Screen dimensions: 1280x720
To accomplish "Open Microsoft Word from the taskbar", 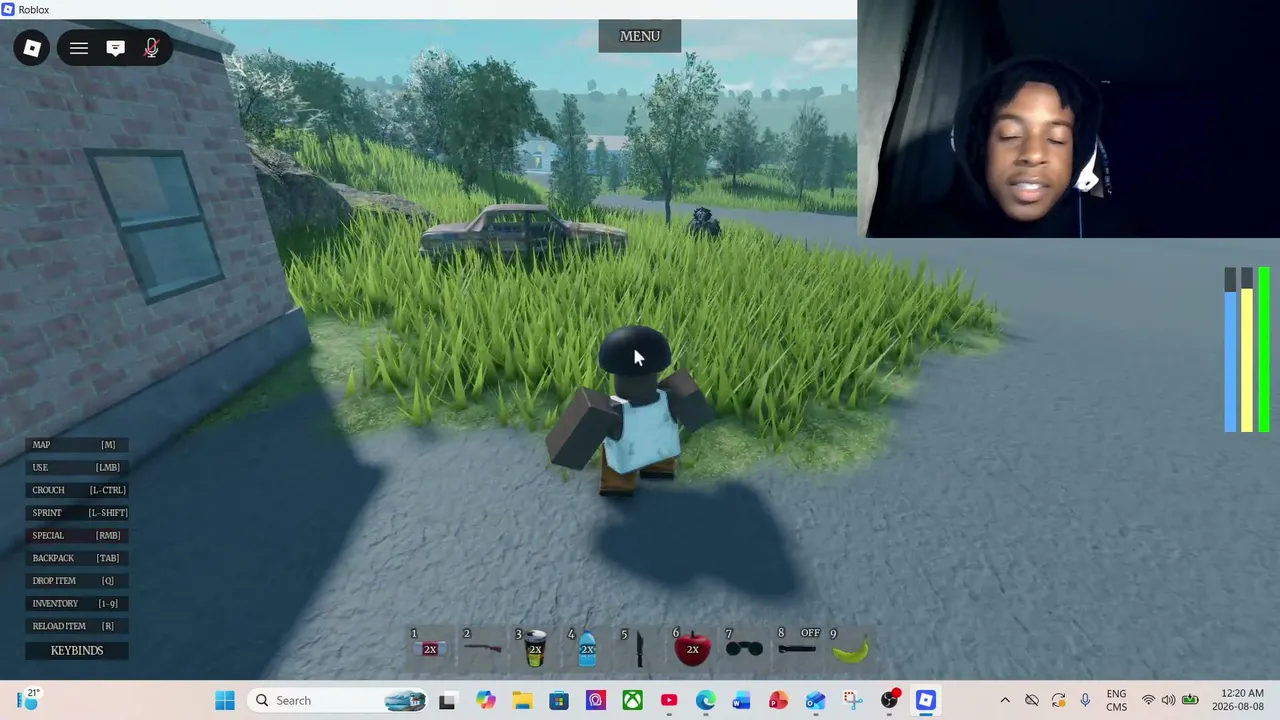I will [x=742, y=700].
